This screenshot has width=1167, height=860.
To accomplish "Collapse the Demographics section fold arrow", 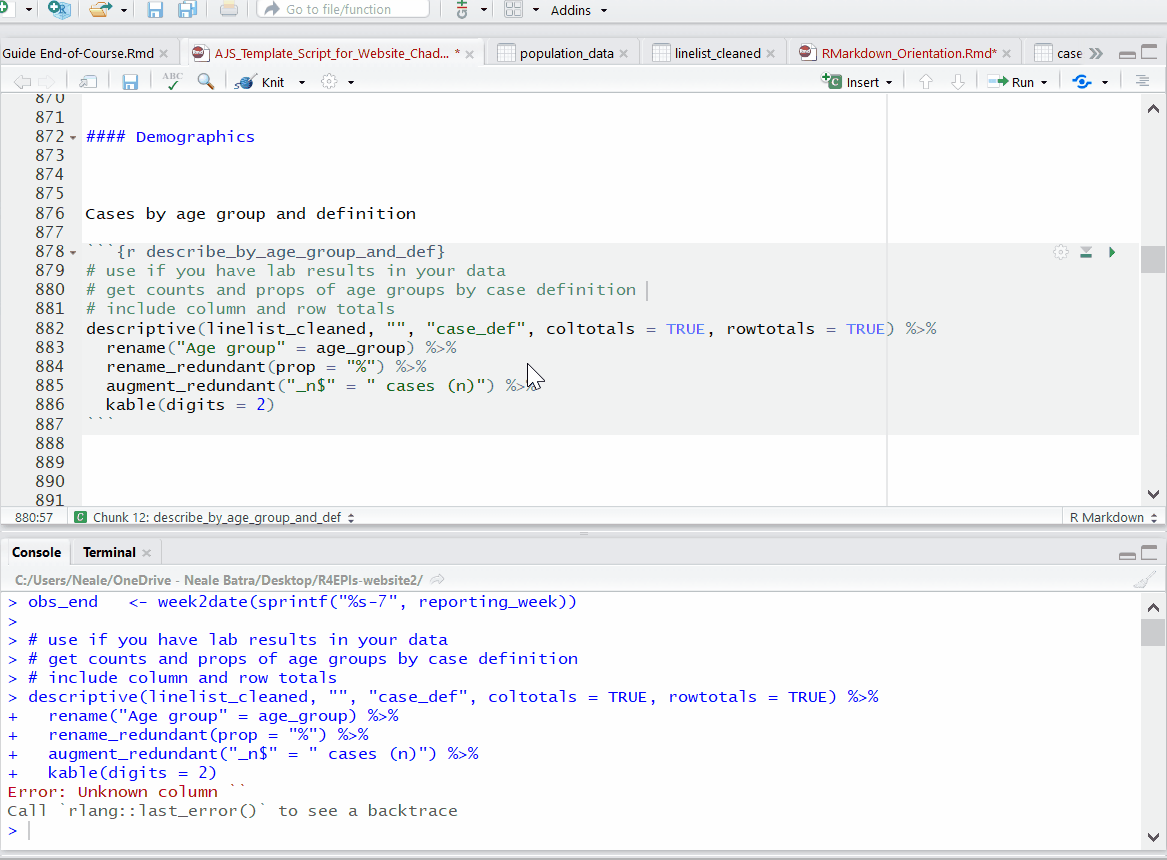I will coord(73,138).
